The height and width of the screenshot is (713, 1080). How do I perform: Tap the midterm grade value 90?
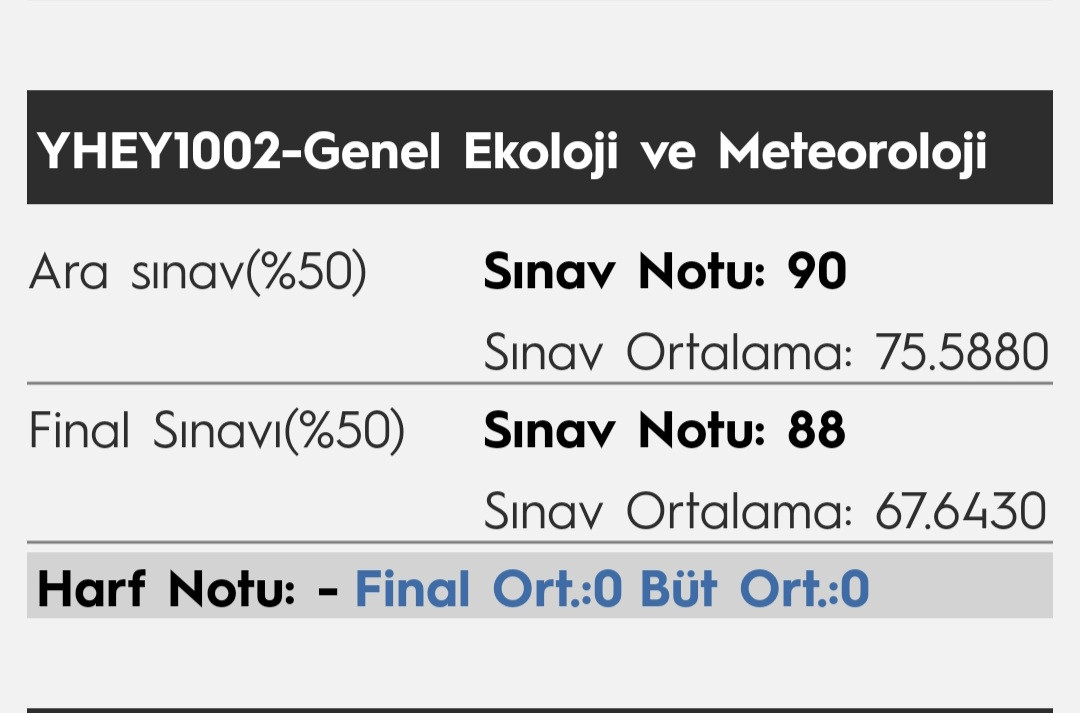click(817, 272)
